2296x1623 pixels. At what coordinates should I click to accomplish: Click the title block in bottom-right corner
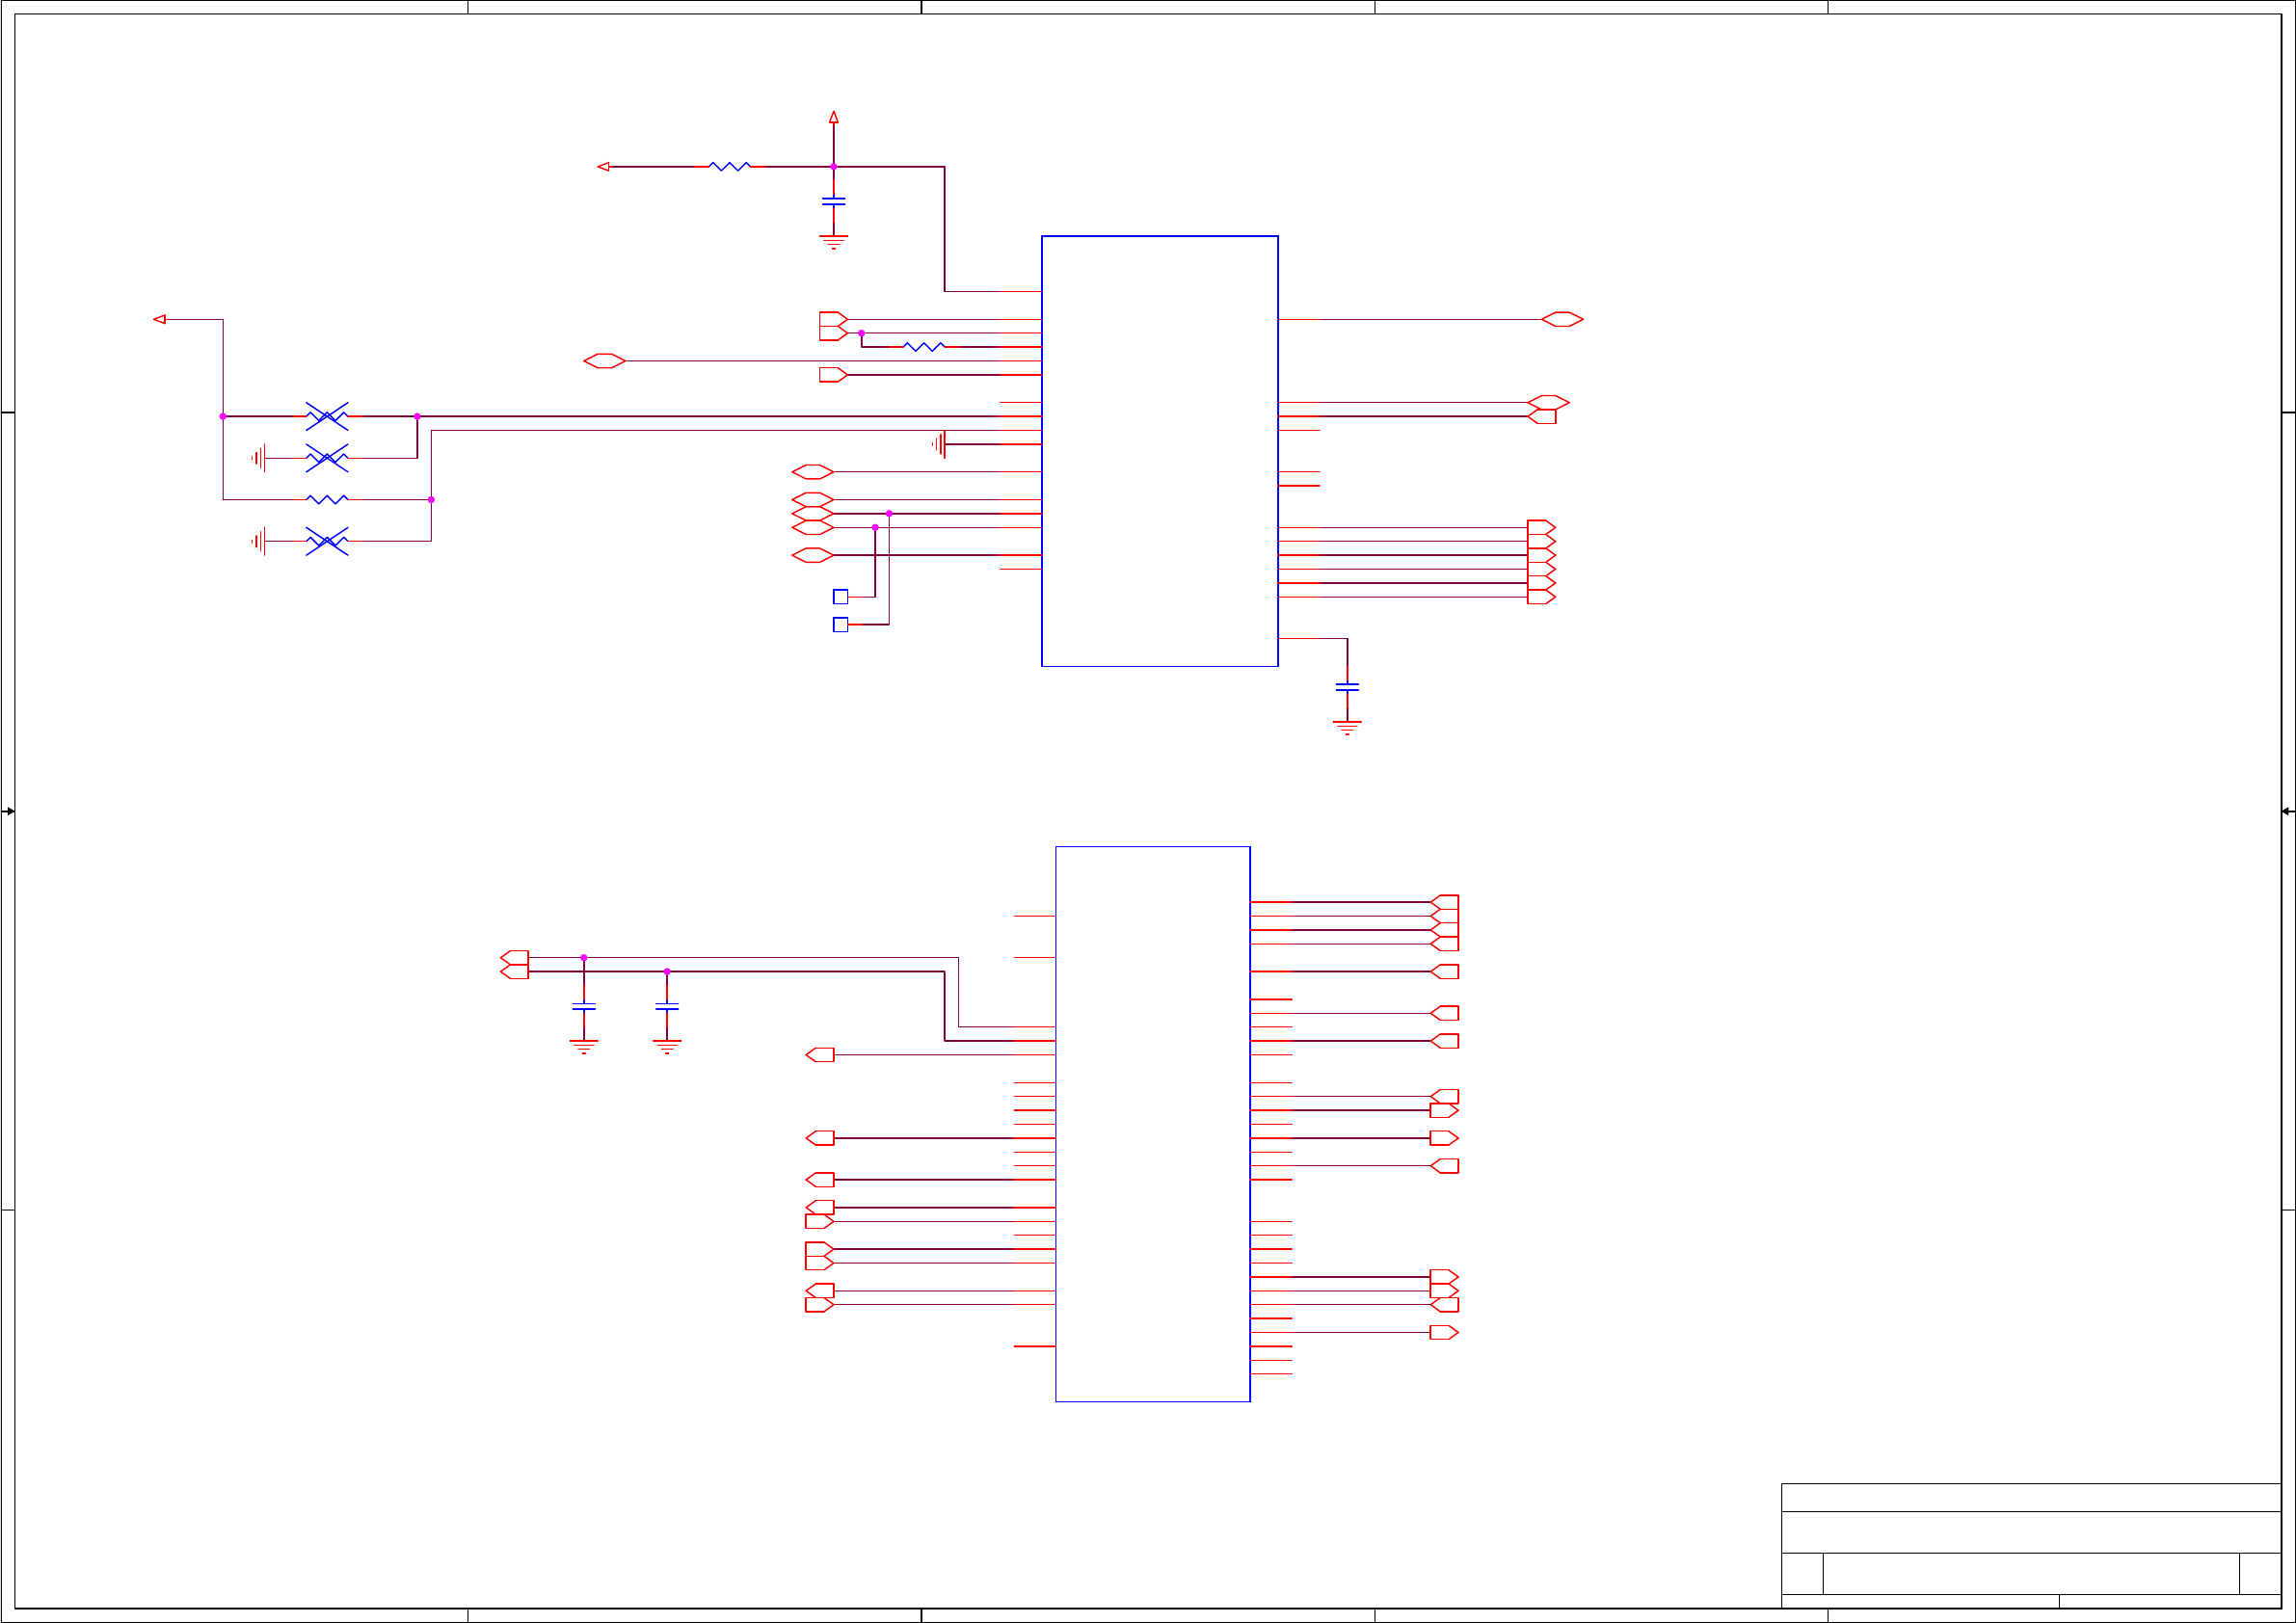click(2030, 1545)
